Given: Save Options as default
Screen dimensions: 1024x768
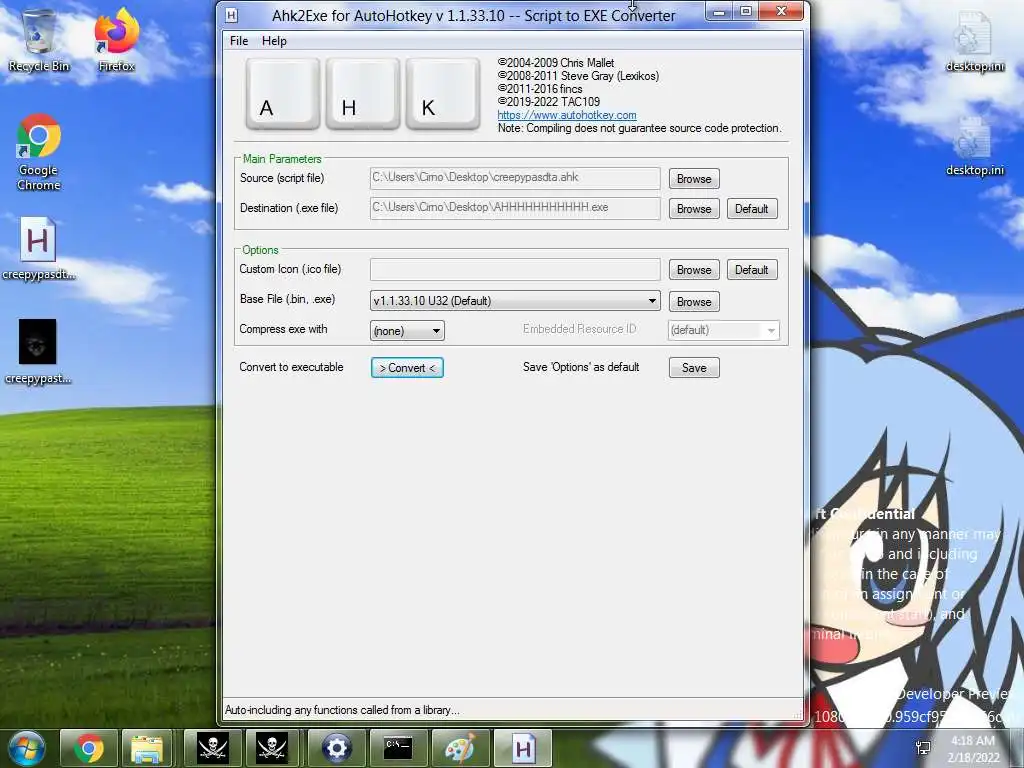Looking at the screenshot, I should [694, 368].
